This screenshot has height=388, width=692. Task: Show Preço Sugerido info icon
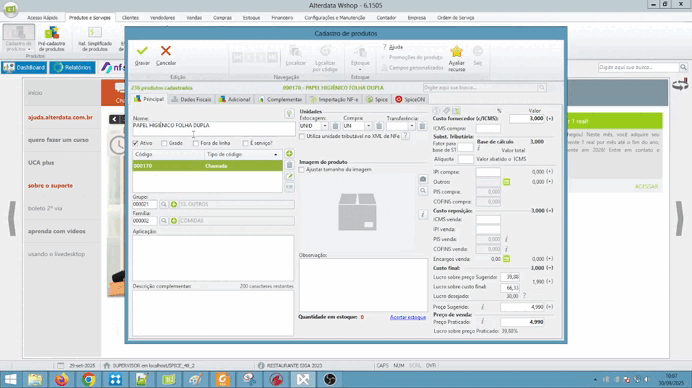click(x=482, y=307)
